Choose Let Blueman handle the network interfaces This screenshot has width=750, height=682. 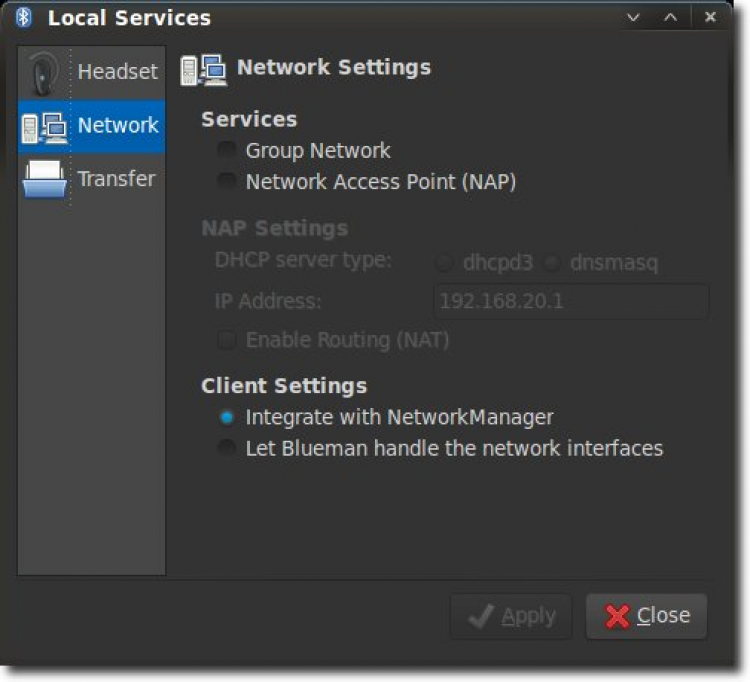(228, 448)
